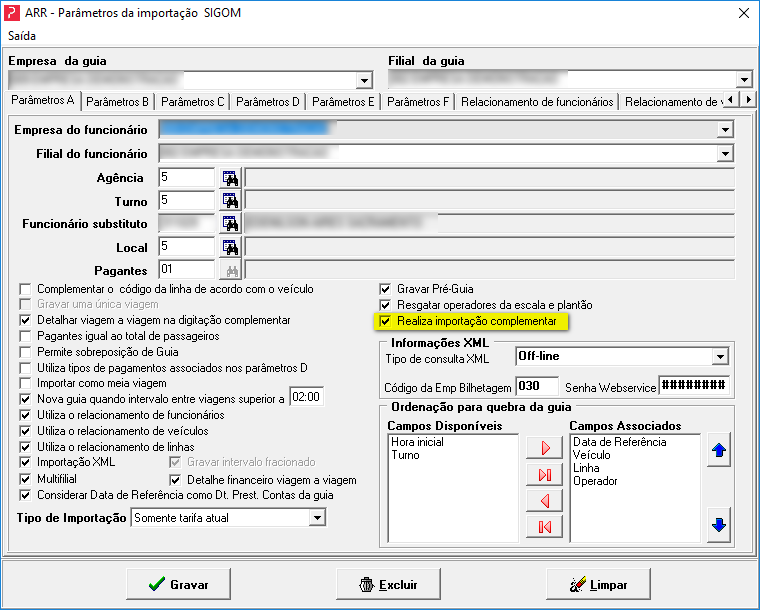Open the Turno lookup binoculars icon
The width and height of the screenshot is (760, 610).
[230, 200]
